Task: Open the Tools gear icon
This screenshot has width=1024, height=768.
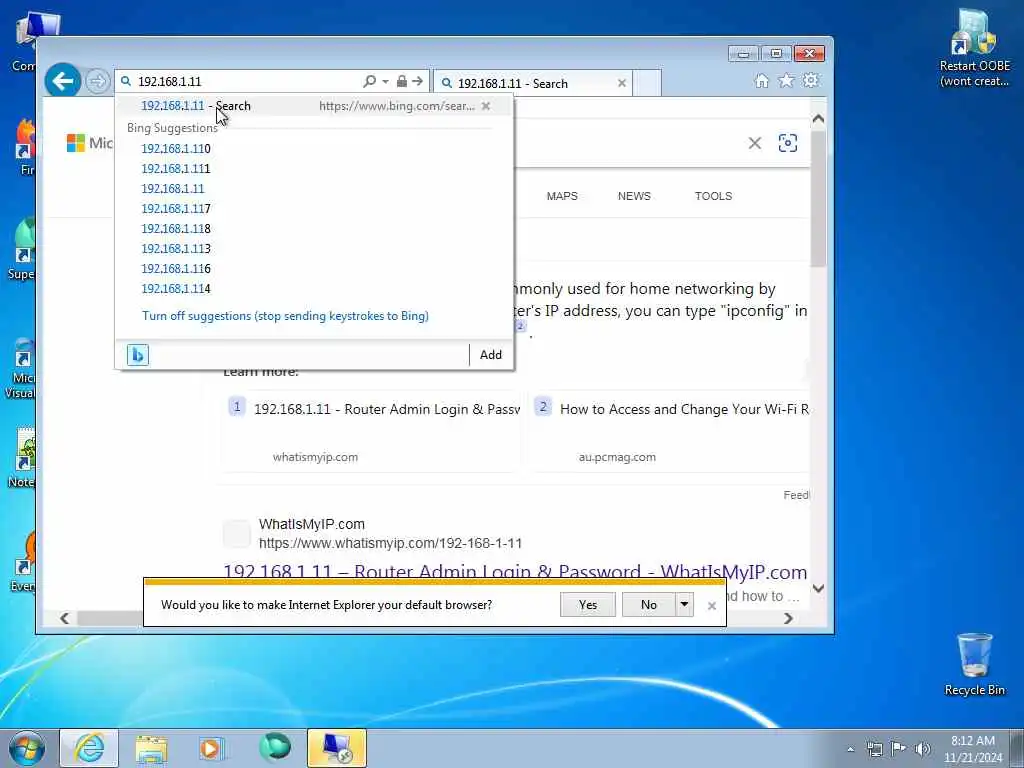Action: pyautogui.click(x=811, y=80)
